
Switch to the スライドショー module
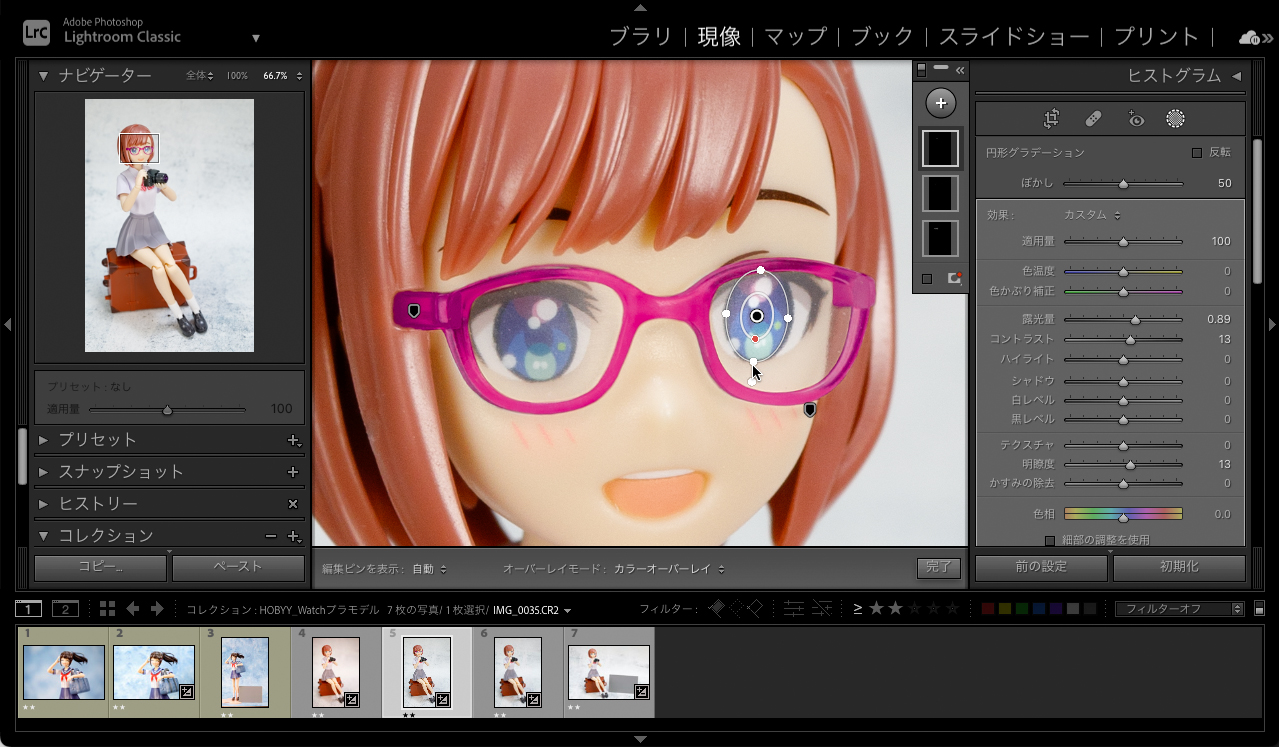tap(1014, 37)
